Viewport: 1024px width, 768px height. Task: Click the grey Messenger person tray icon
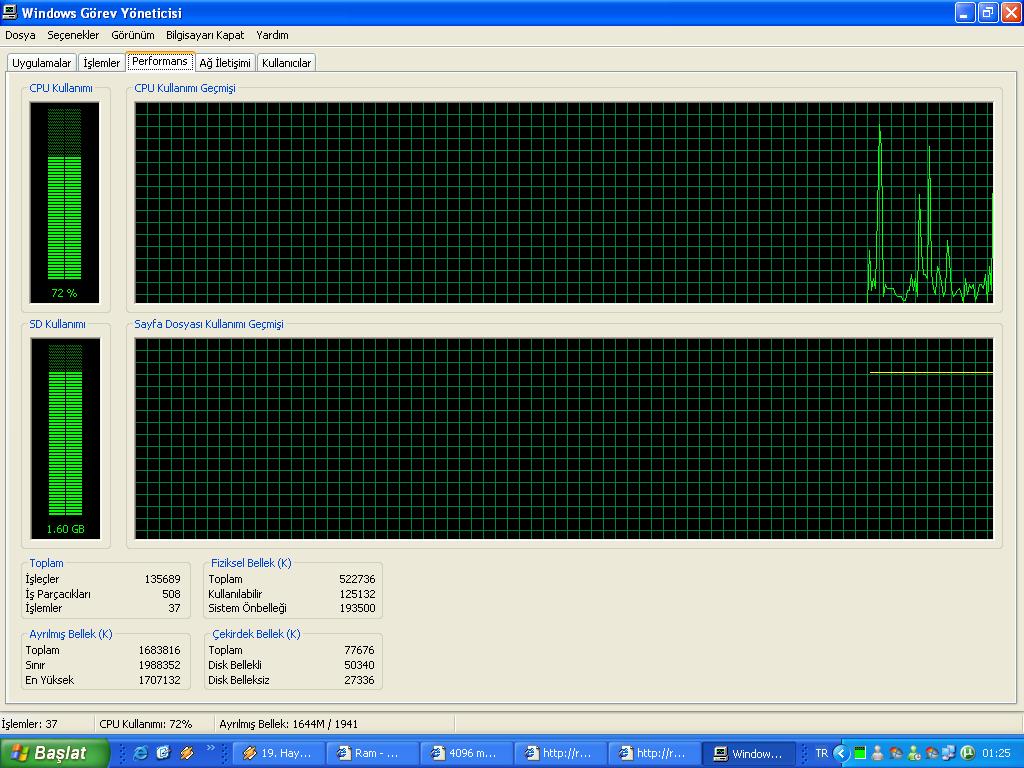tap(878, 753)
